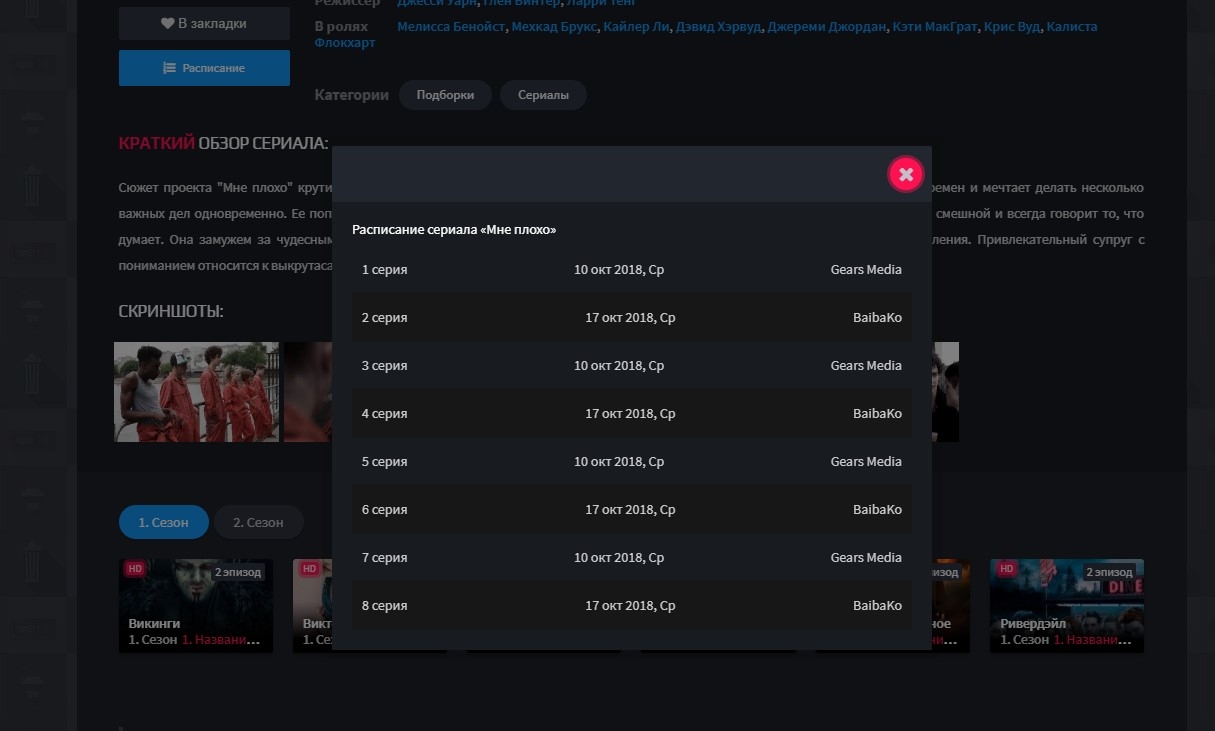Open the Ривердэйл series card title
1215x731 pixels.
pyautogui.click(x=1034, y=624)
